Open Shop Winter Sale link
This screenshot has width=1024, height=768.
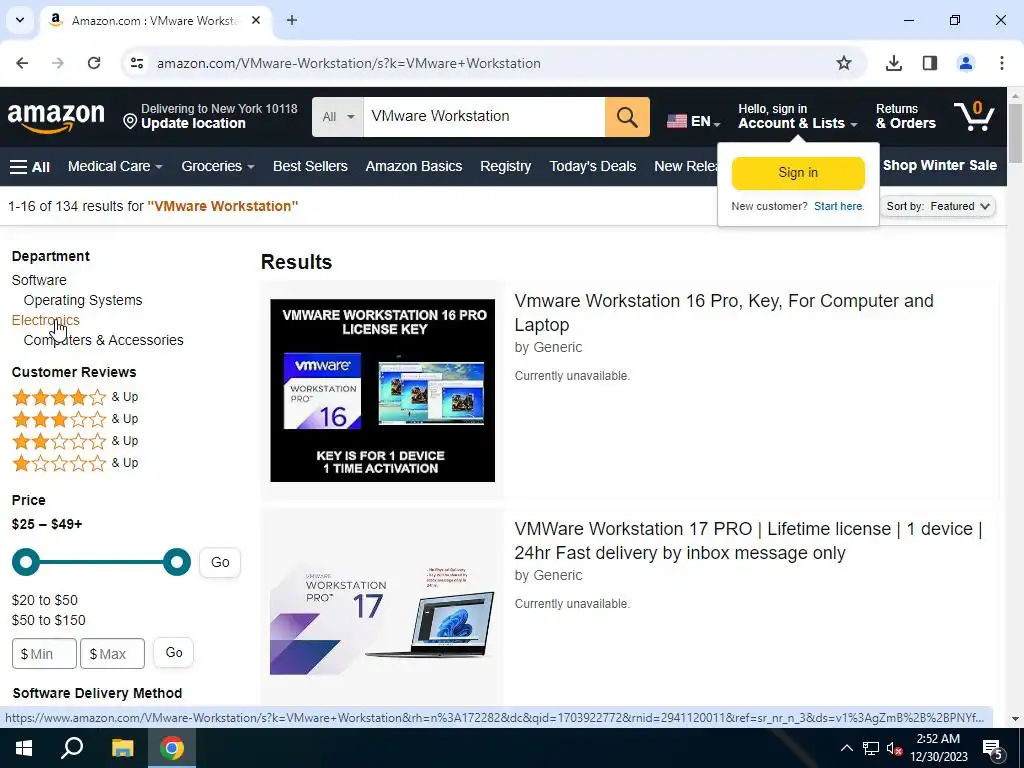click(x=940, y=165)
